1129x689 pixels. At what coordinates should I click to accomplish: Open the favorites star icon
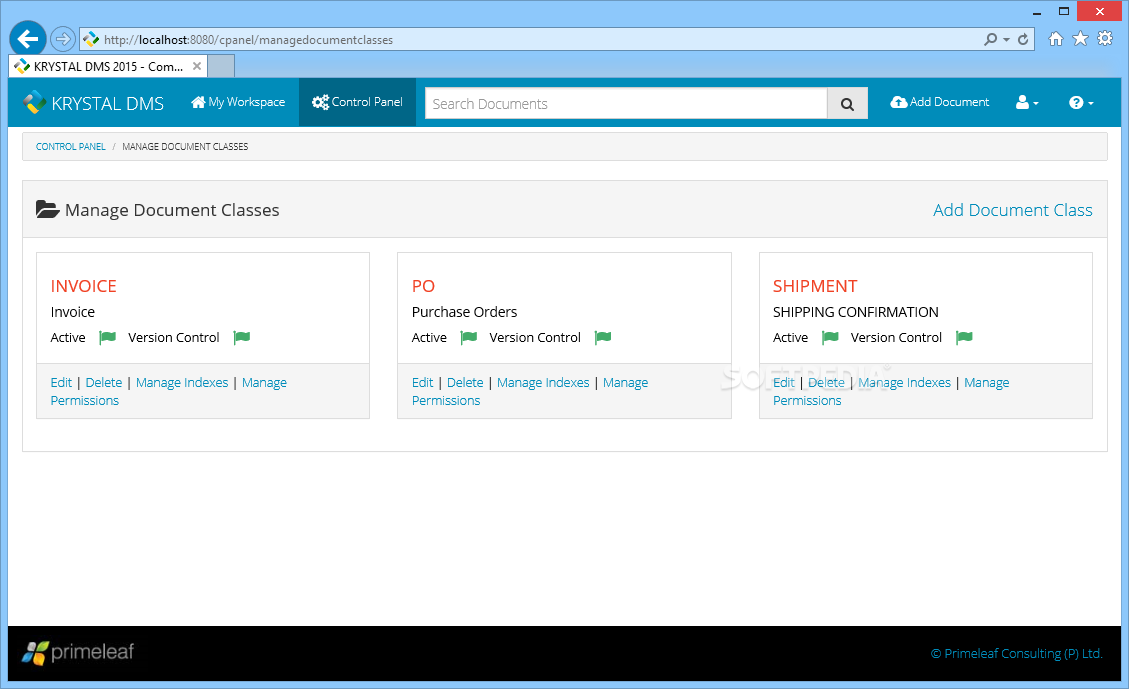[1080, 39]
